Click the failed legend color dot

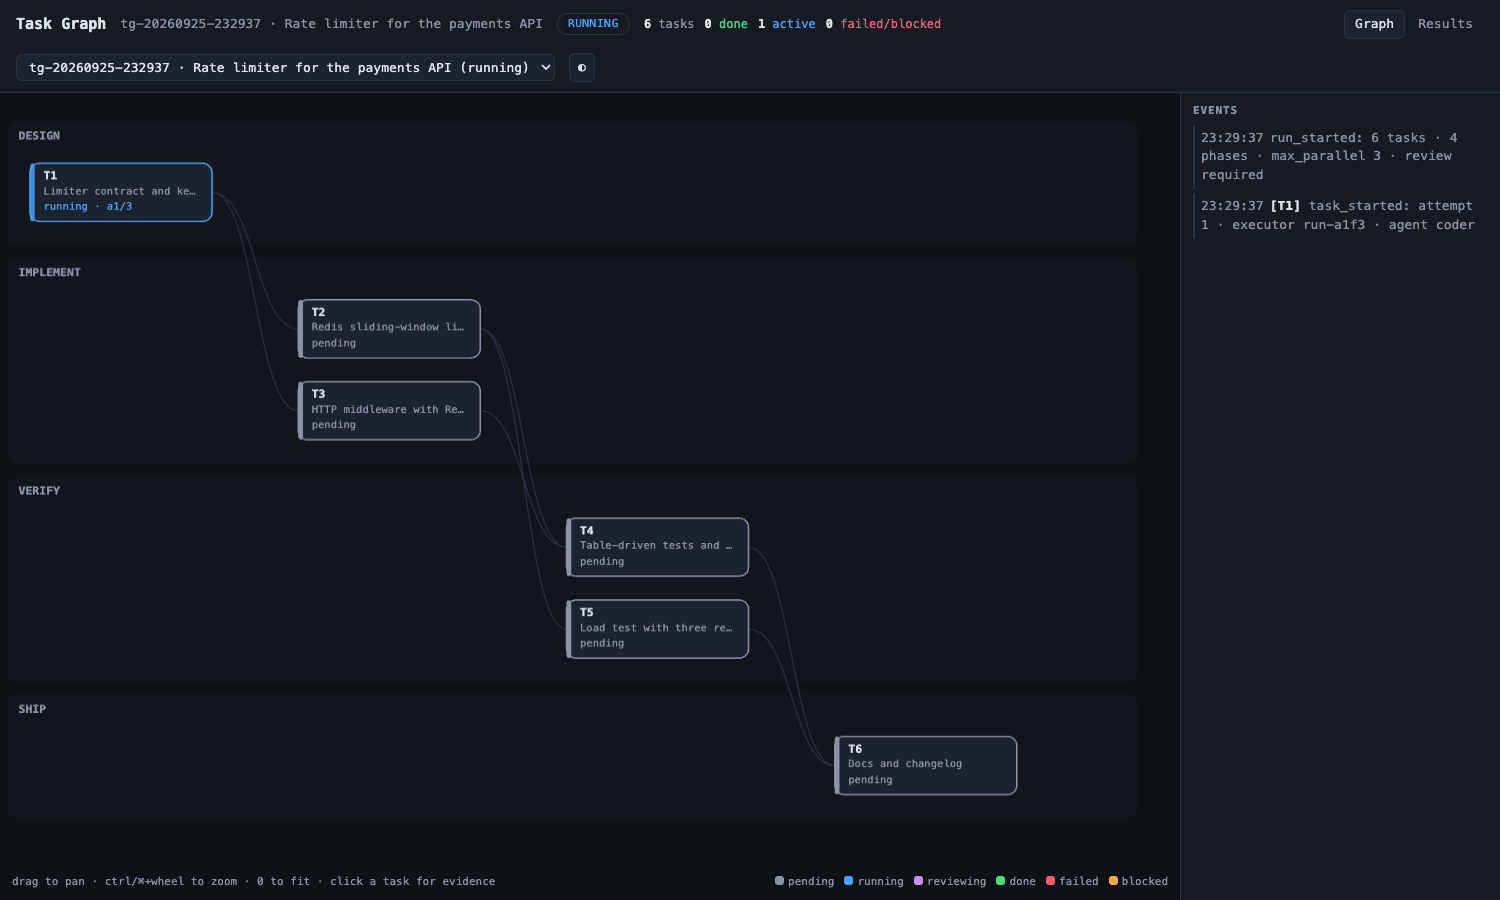(1050, 881)
